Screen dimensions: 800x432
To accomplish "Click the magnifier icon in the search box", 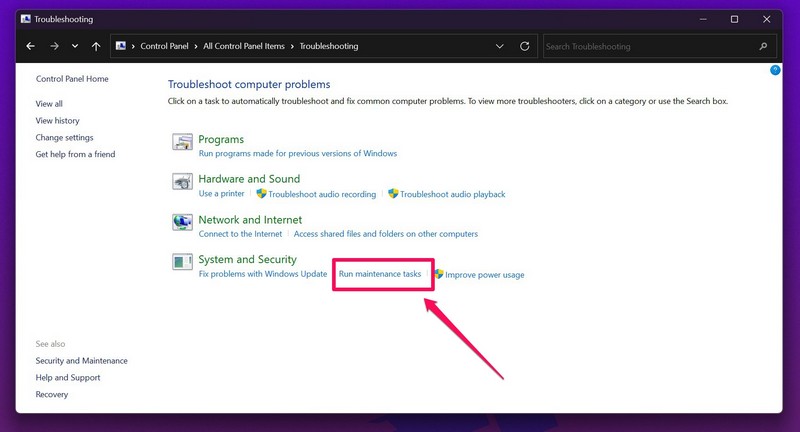I will tap(763, 46).
